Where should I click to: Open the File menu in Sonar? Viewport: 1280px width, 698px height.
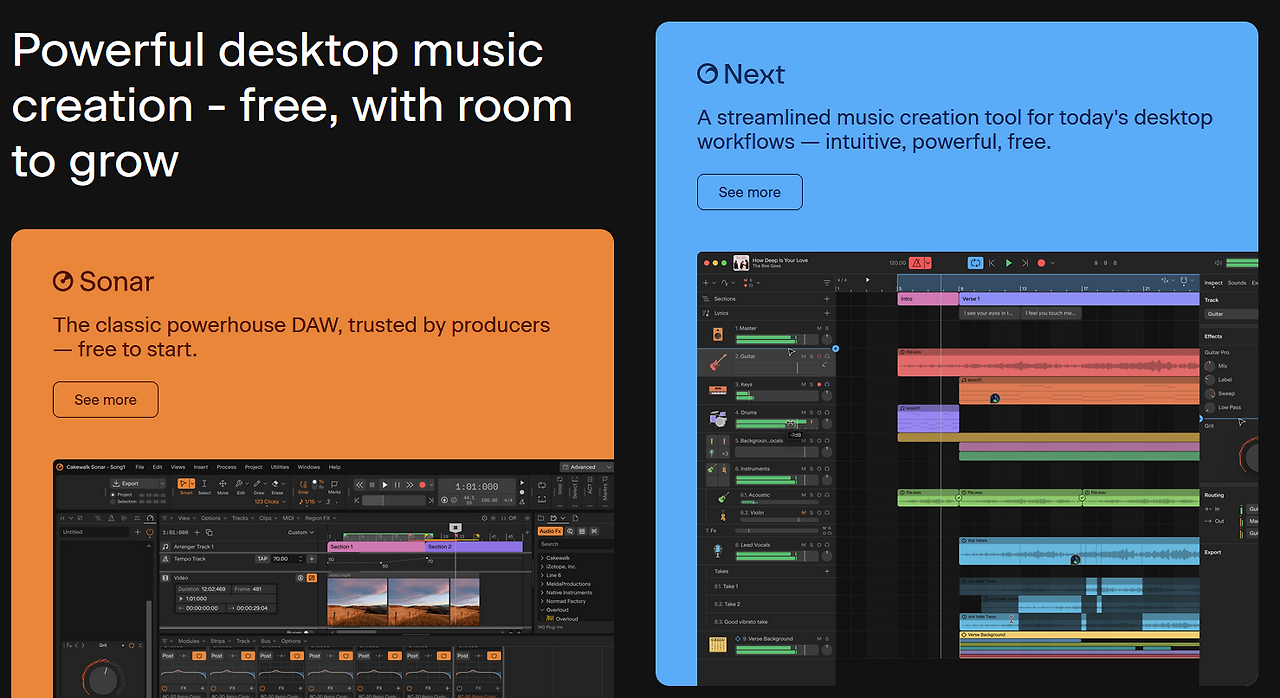(x=139, y=467)
